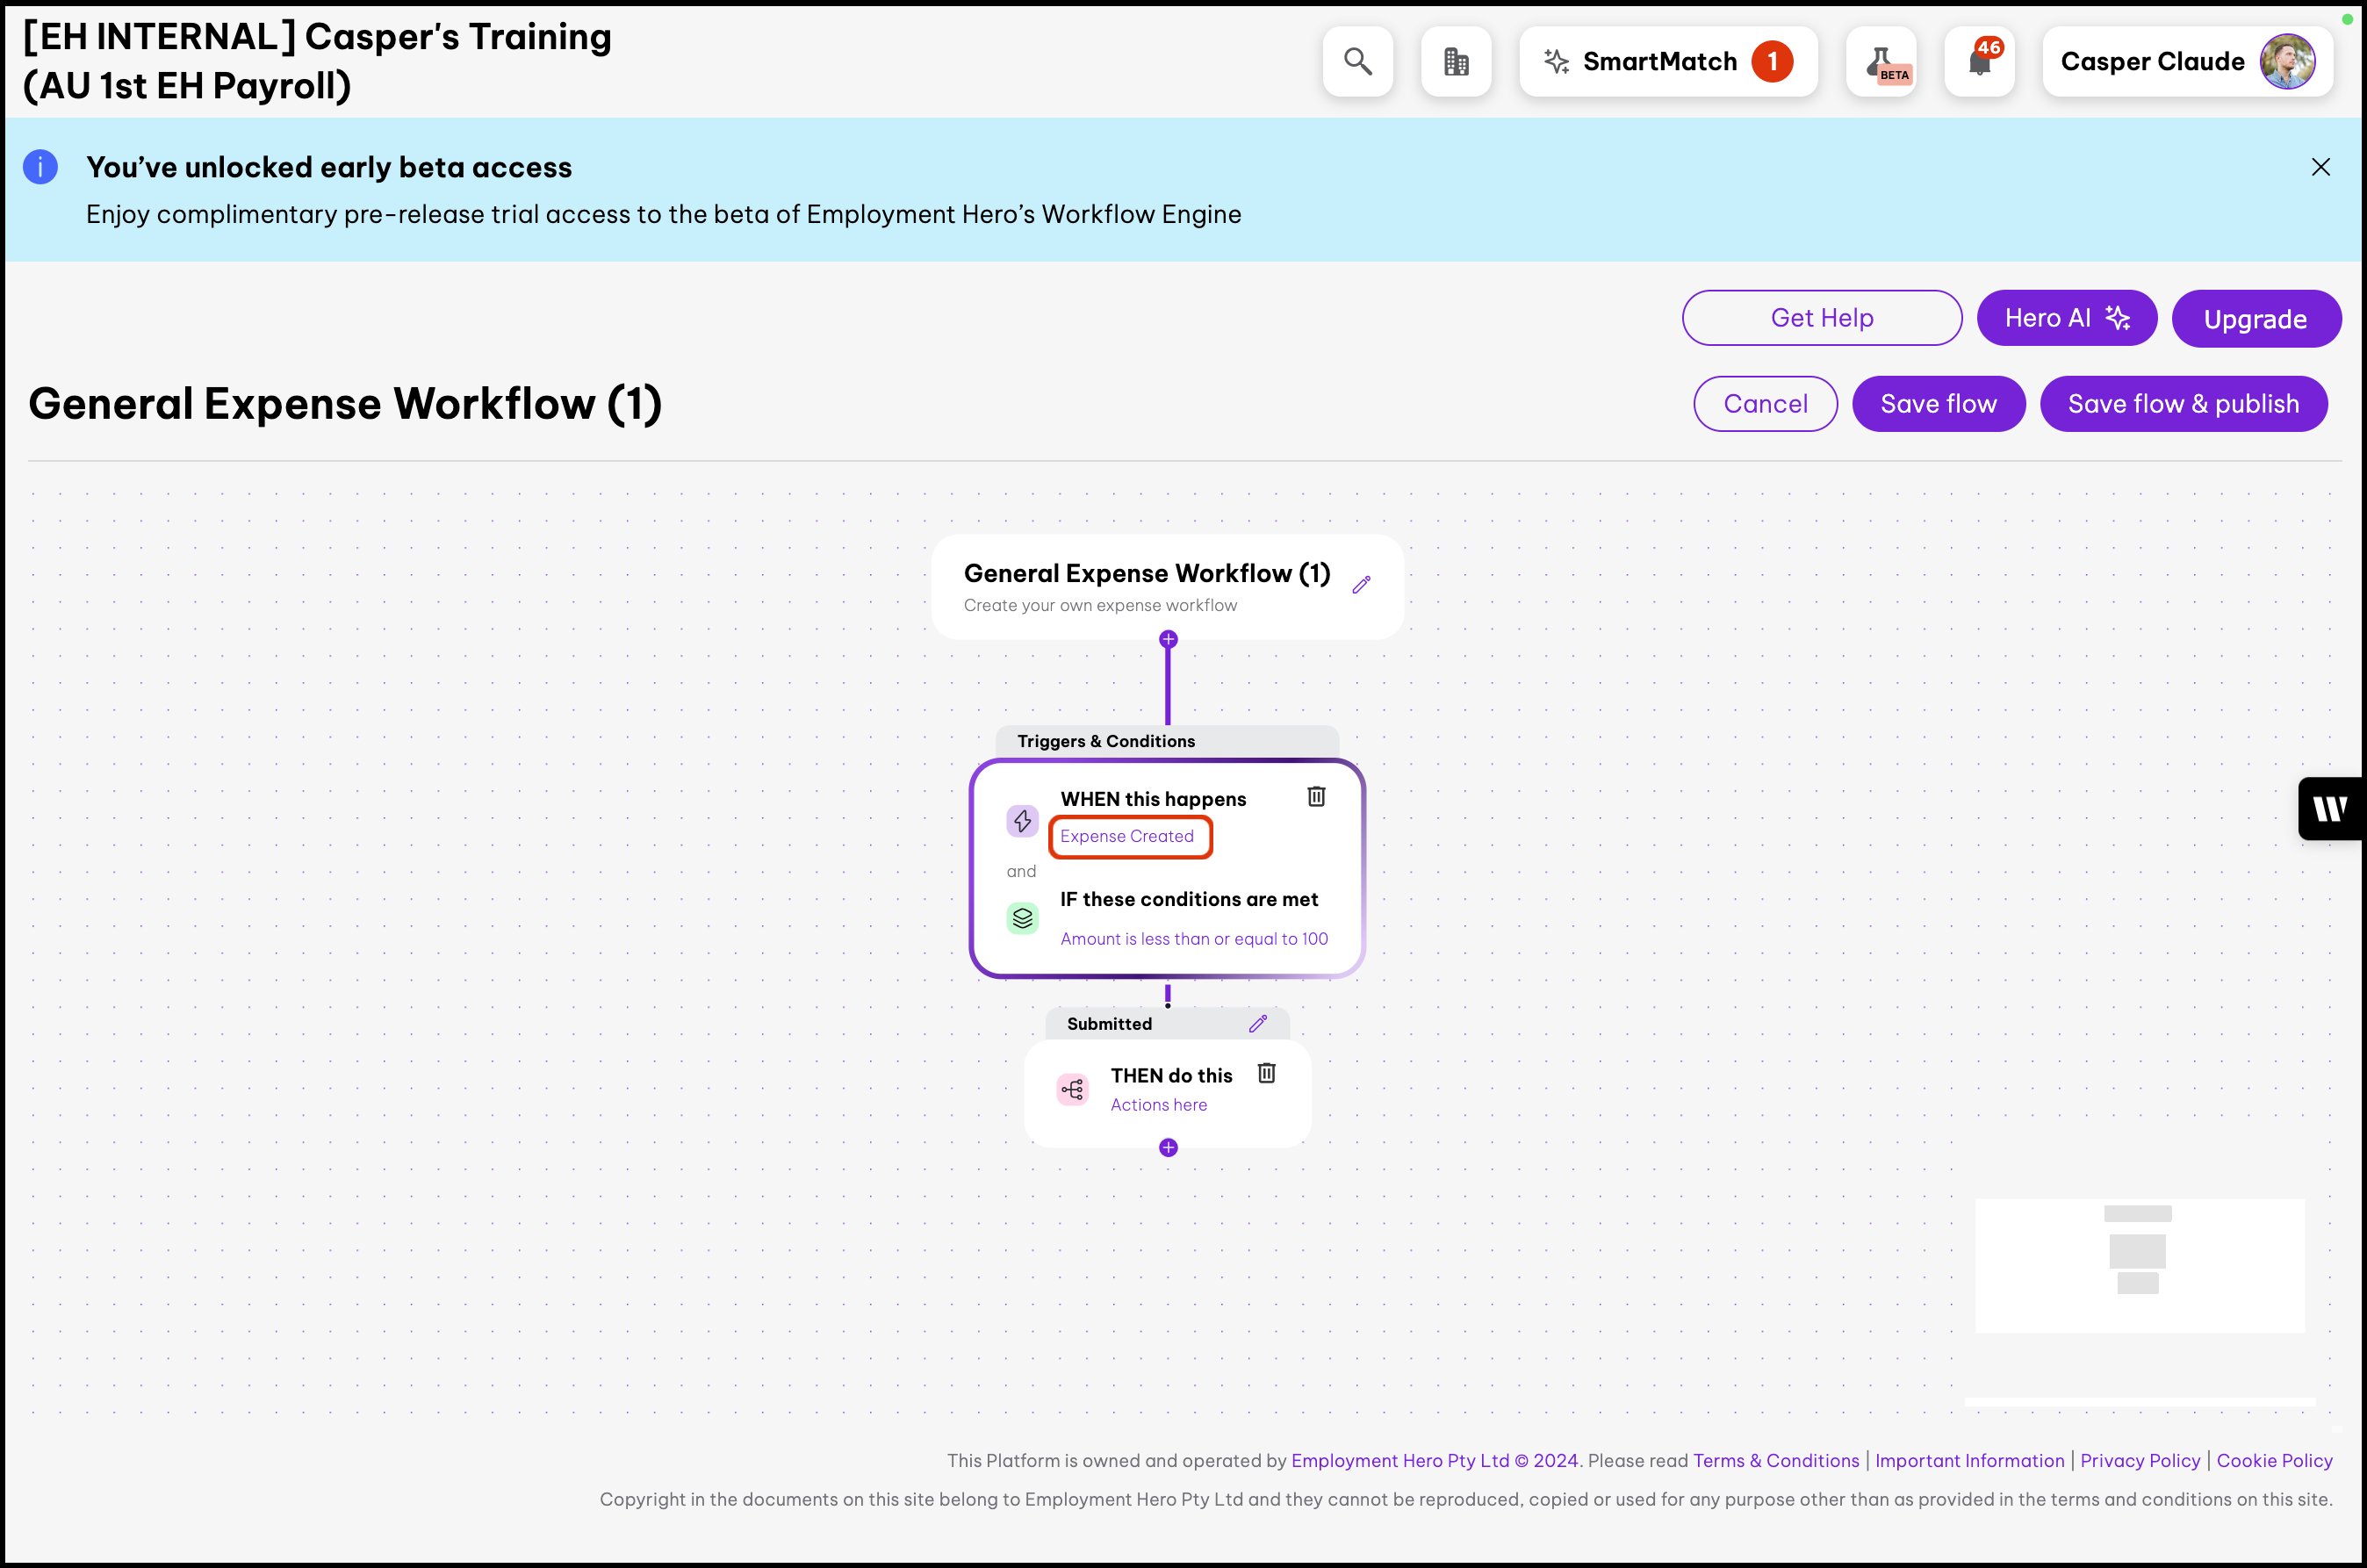Open the SmartMatch panel
The height and width of the screenshot is (1568, 2367).
coord(1667,62)
